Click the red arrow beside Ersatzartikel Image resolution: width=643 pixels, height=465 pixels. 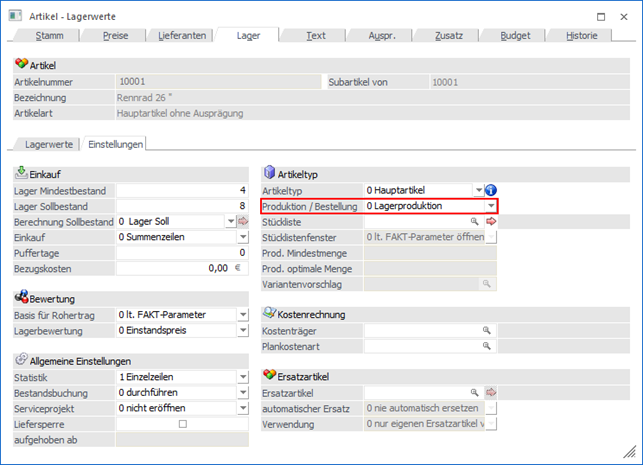tap(491, 393)
